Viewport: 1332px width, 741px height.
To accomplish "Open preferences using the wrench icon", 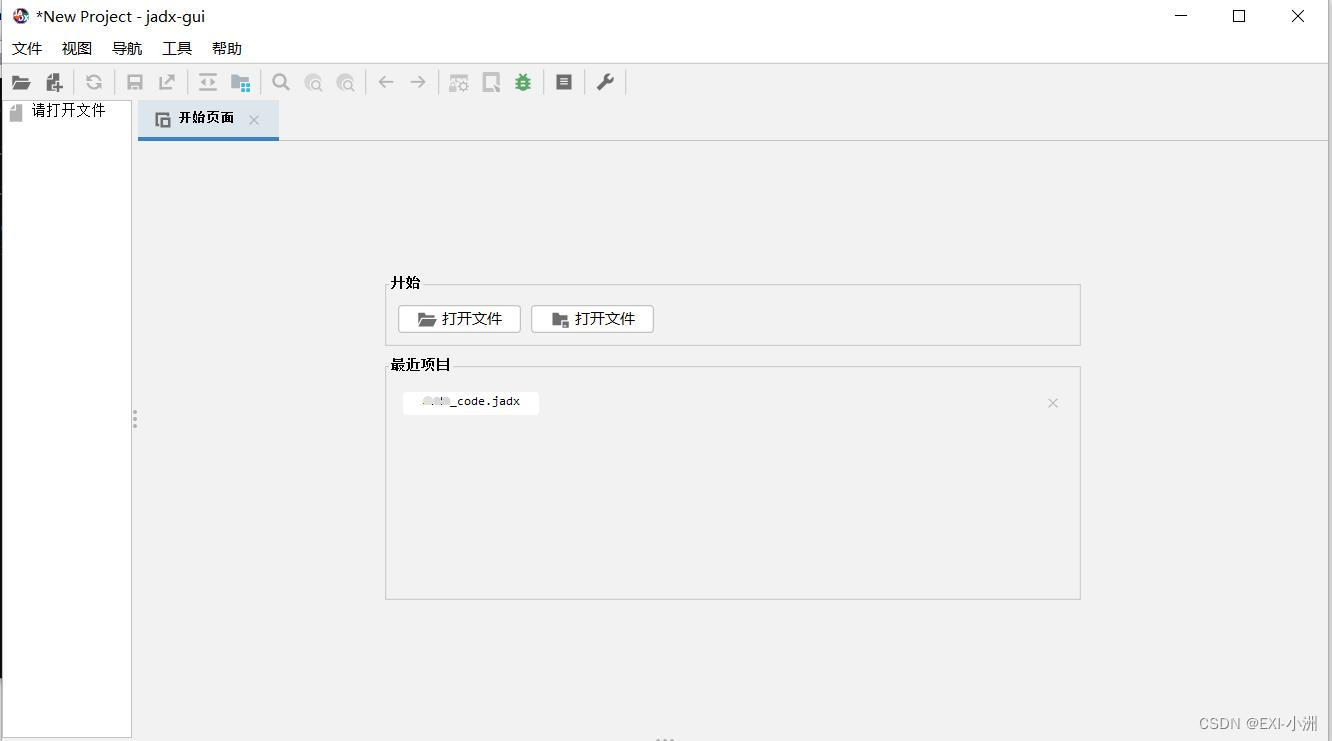I will [x=605, y=82].
